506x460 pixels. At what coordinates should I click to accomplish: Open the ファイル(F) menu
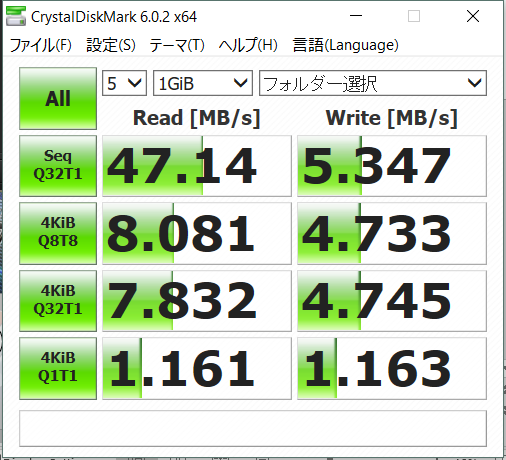pyautogui.click(x=41, y=45)
